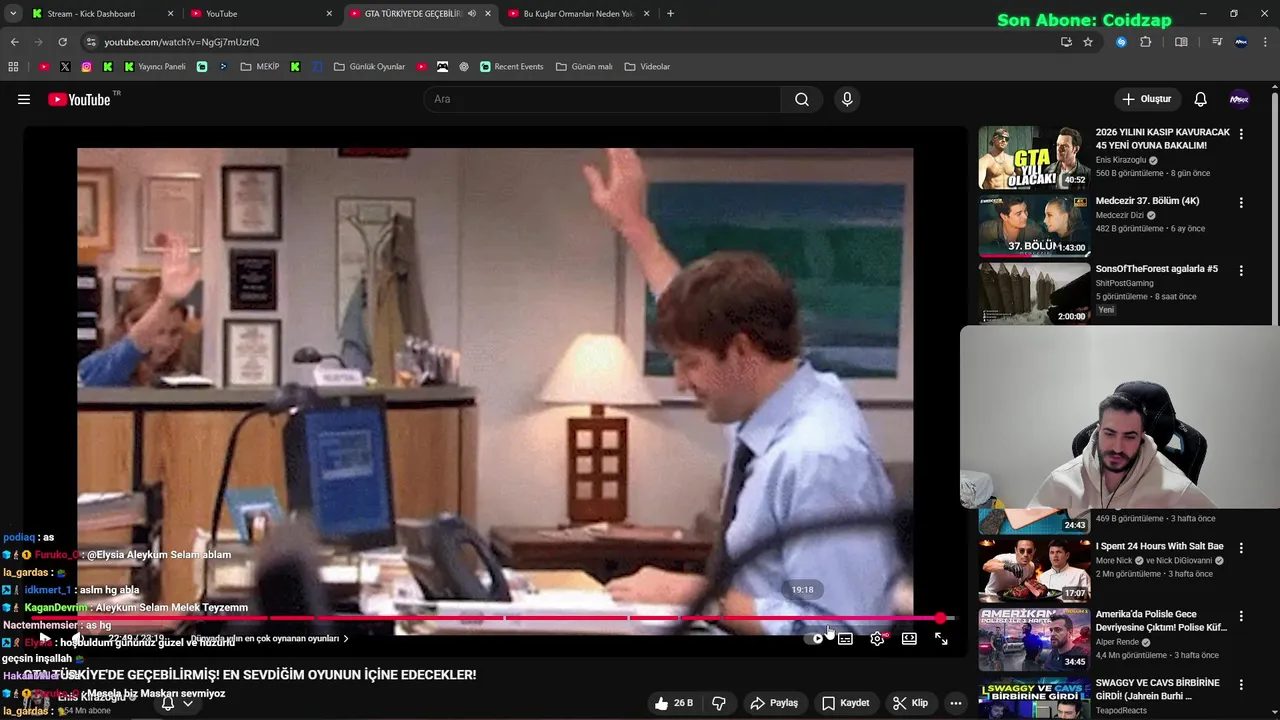Open Videolar bookmarks folder
This screenshot has height=720, width=1280.
[647, 67]
